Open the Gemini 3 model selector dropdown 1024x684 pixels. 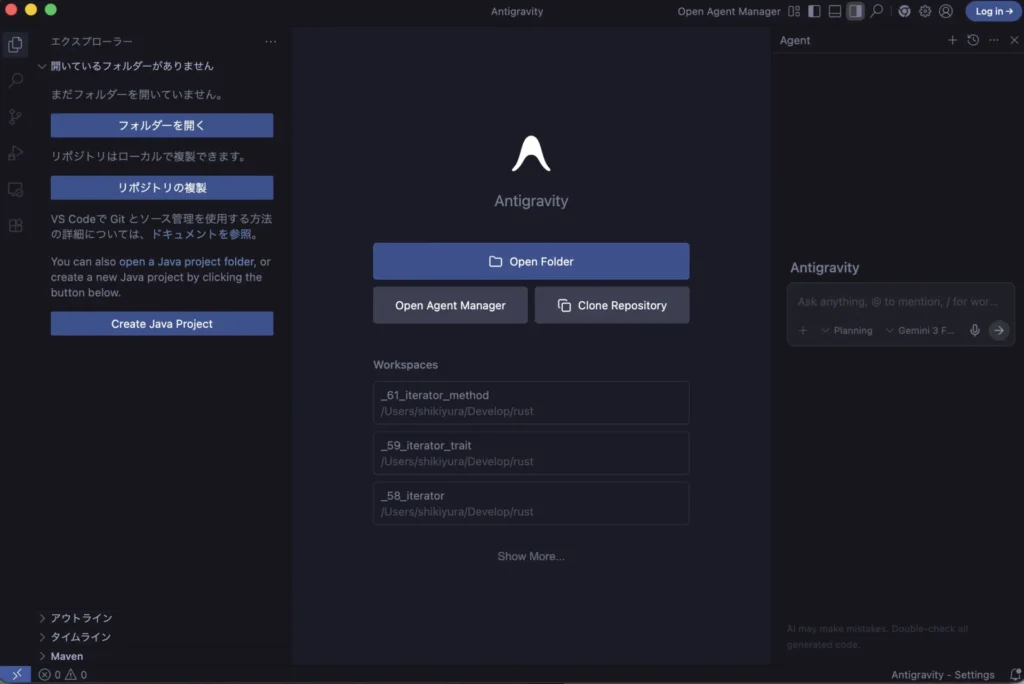pyautogui.click(x=920, y=330)
